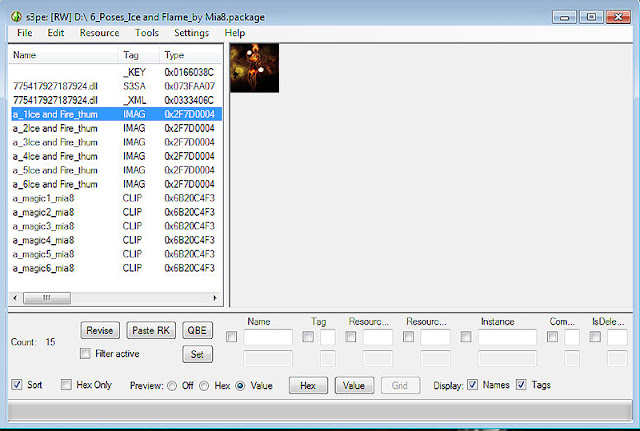Uncheck the Sort checkbox

pos(17,384)
